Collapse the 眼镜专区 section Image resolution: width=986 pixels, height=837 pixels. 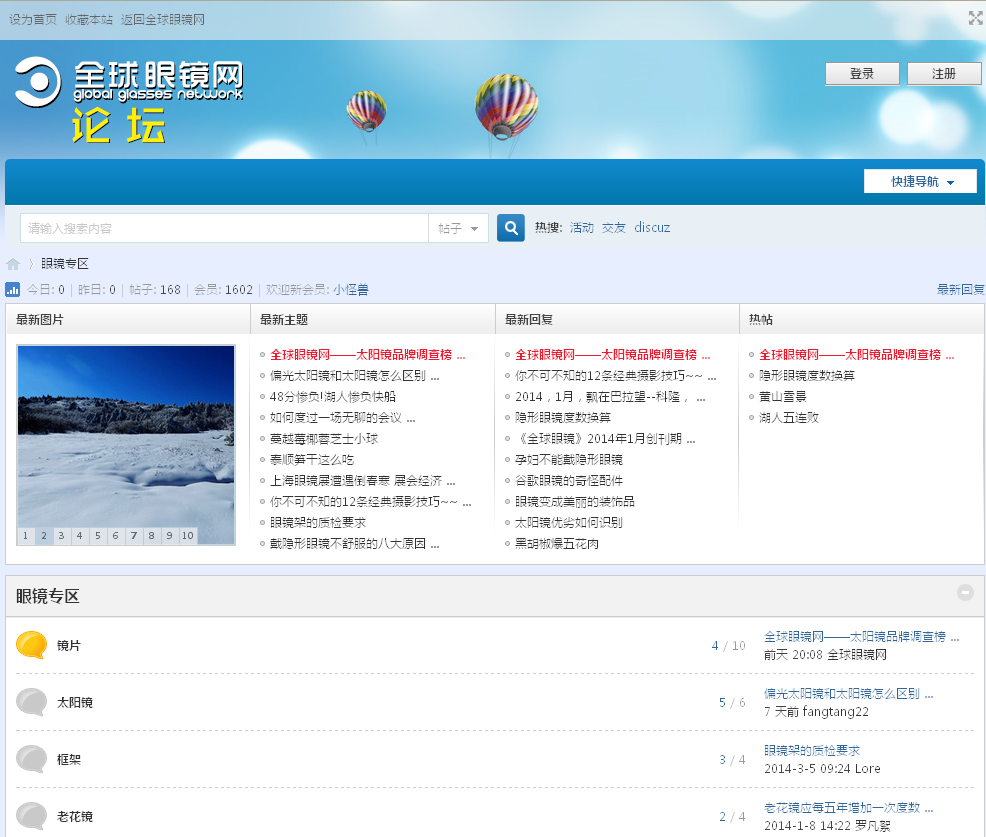pos(965,592)
